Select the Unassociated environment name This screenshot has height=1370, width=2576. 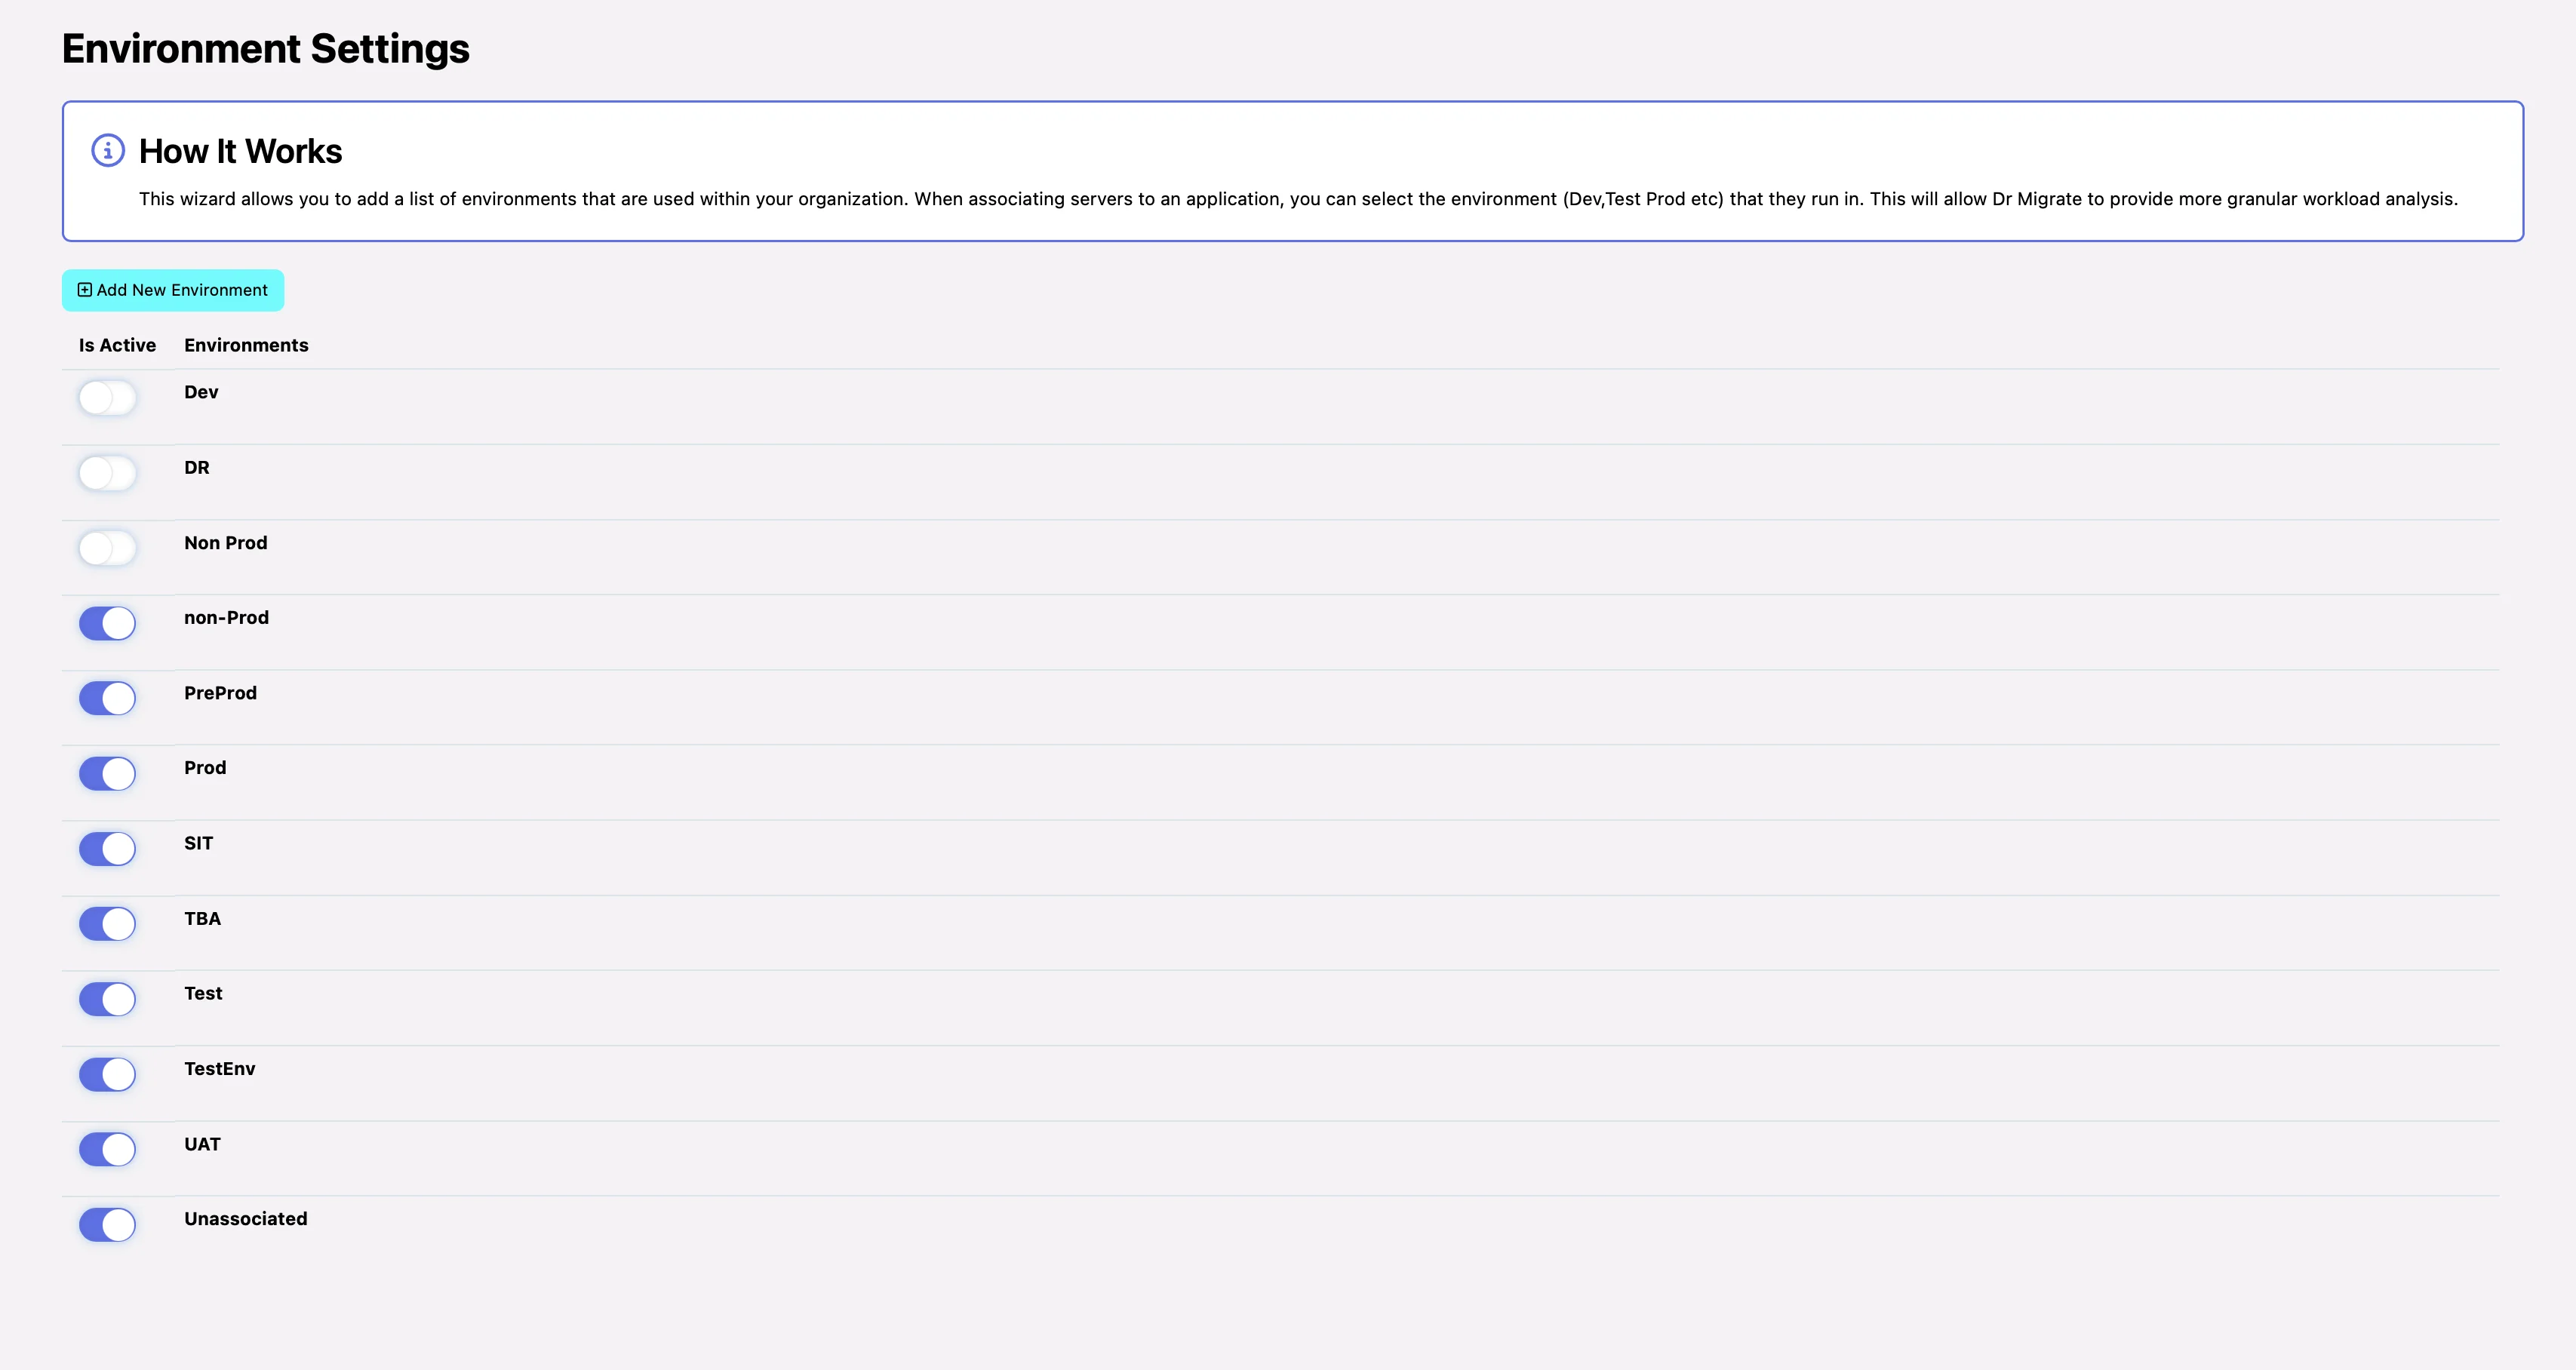(x=246, y=1219)
